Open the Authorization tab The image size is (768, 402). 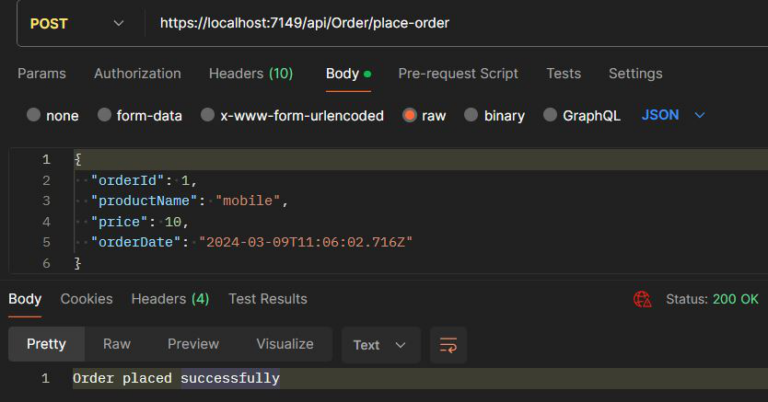pos(137,73)
